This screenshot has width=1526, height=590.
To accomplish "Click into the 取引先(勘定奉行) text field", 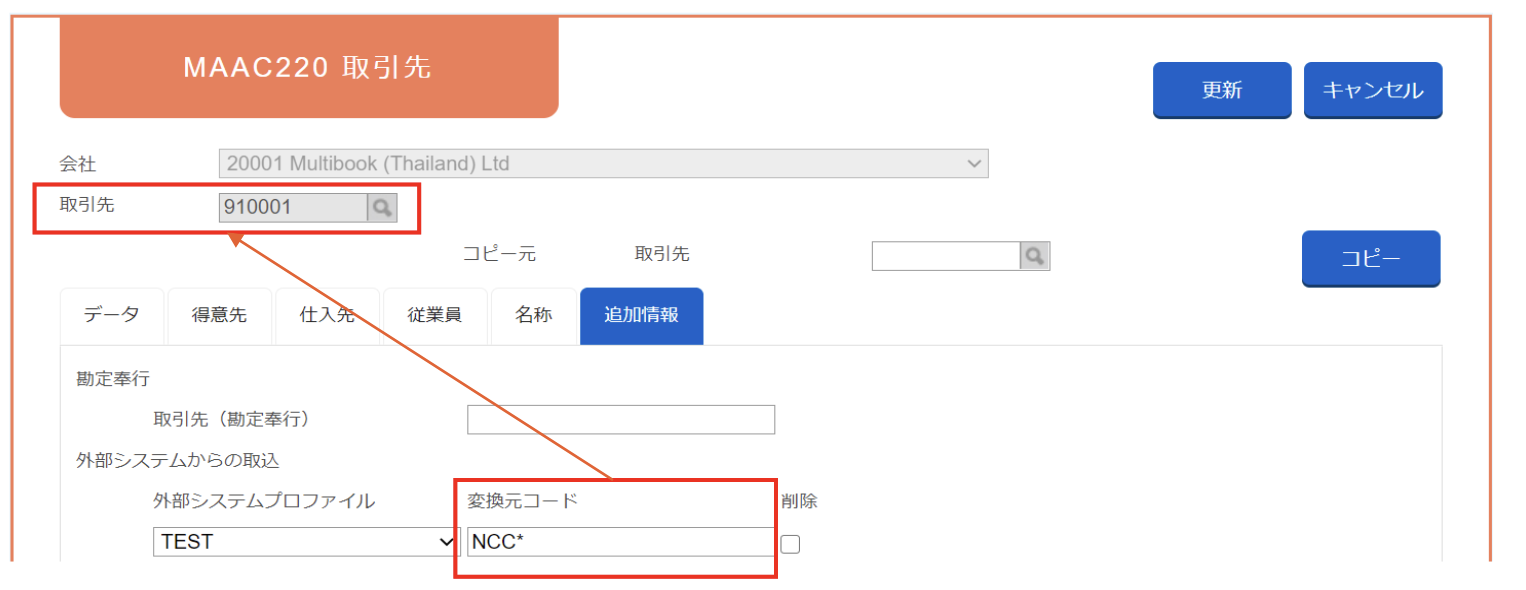I will click(x=621, y=419).
